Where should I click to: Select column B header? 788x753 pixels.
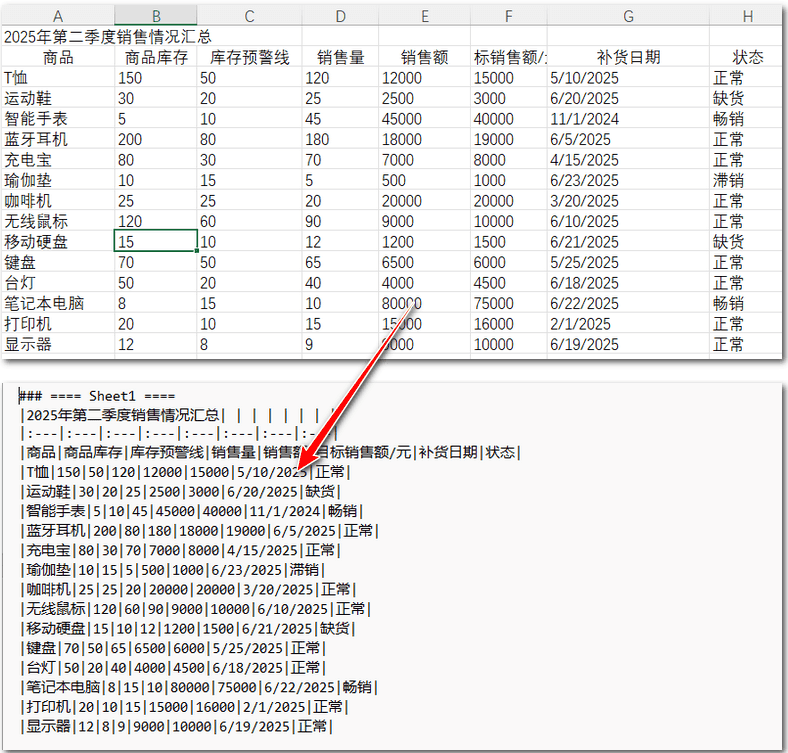(156, 16)
